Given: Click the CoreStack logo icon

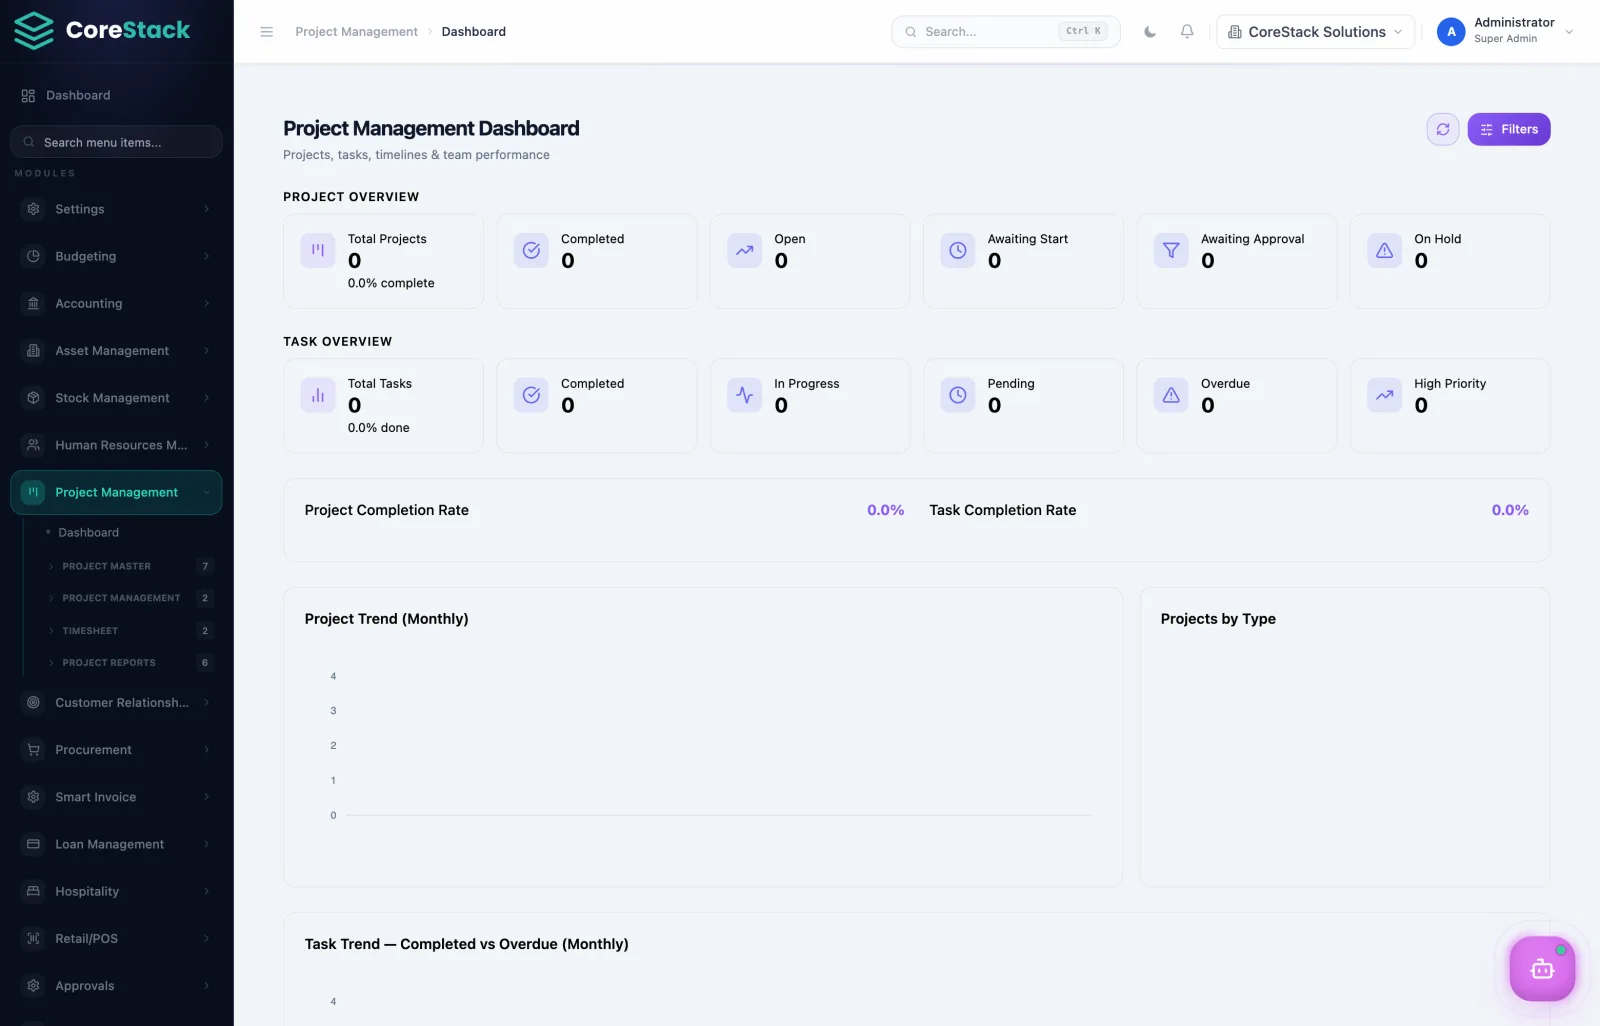Looking at the screenshot, I should 34,31.
